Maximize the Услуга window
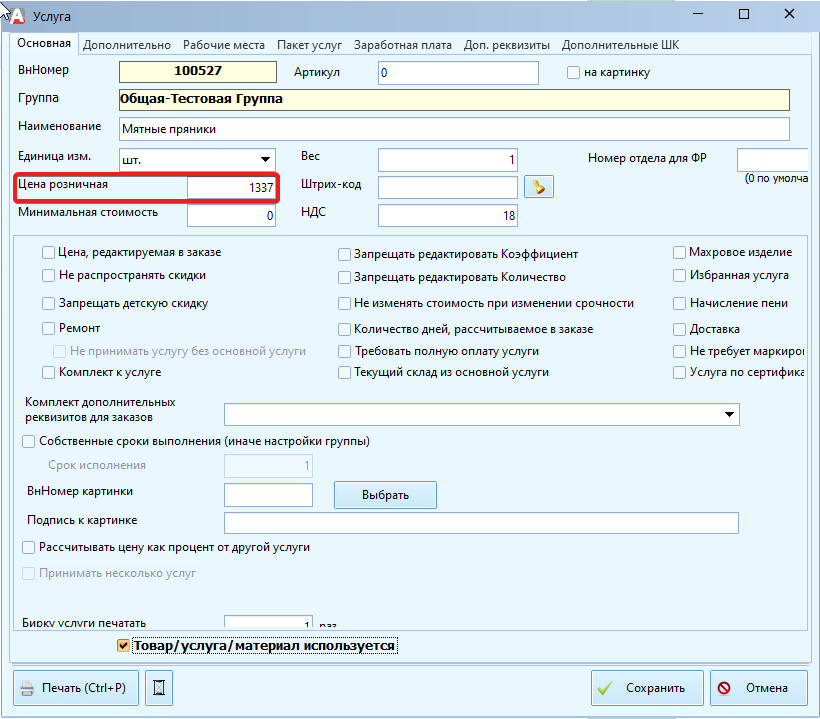The width and height of the screenshot is (820, 719). [744, 14]
